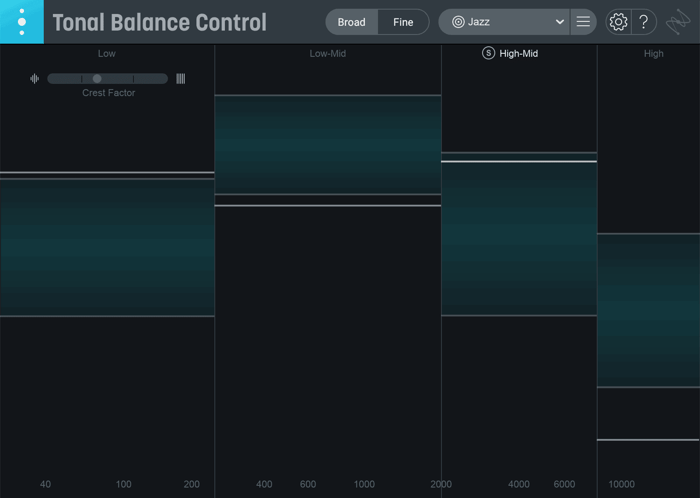Select the High band label

click(x=654, y=54)
